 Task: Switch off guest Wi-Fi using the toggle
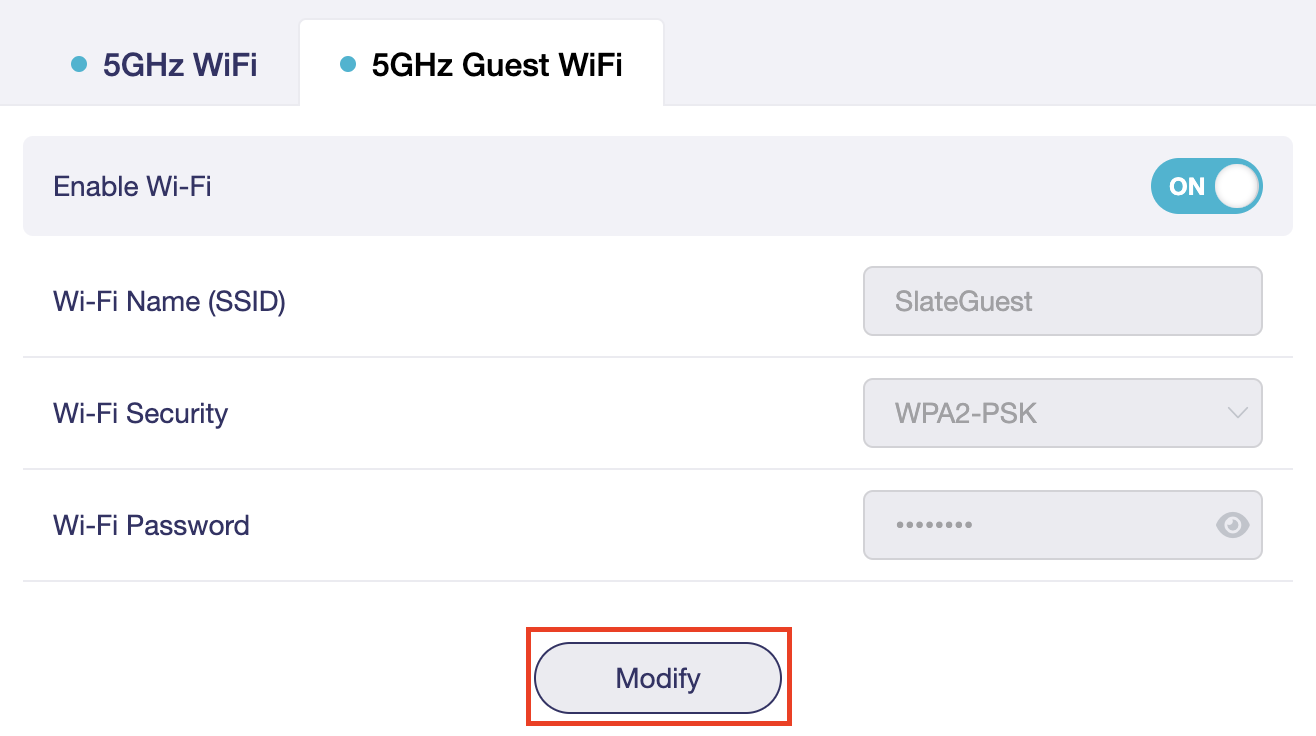pos(1207,186)
